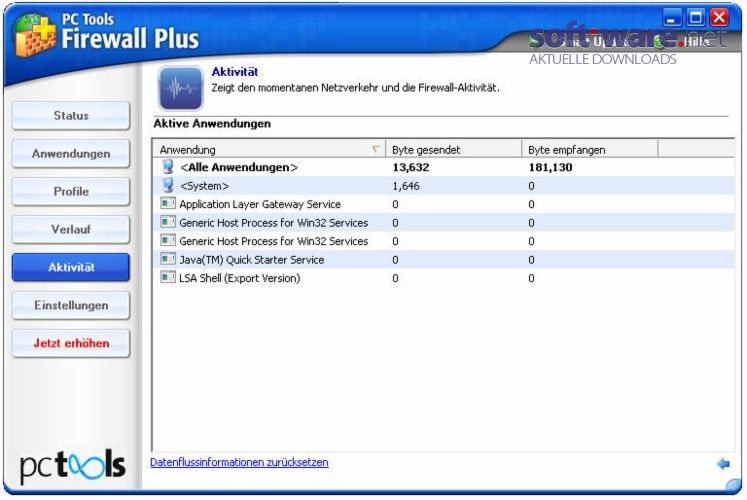The width and height of the screenshot is (747, 500).
Task: Select the <Alle Anwendungen> row
Action: coord(443,167)
